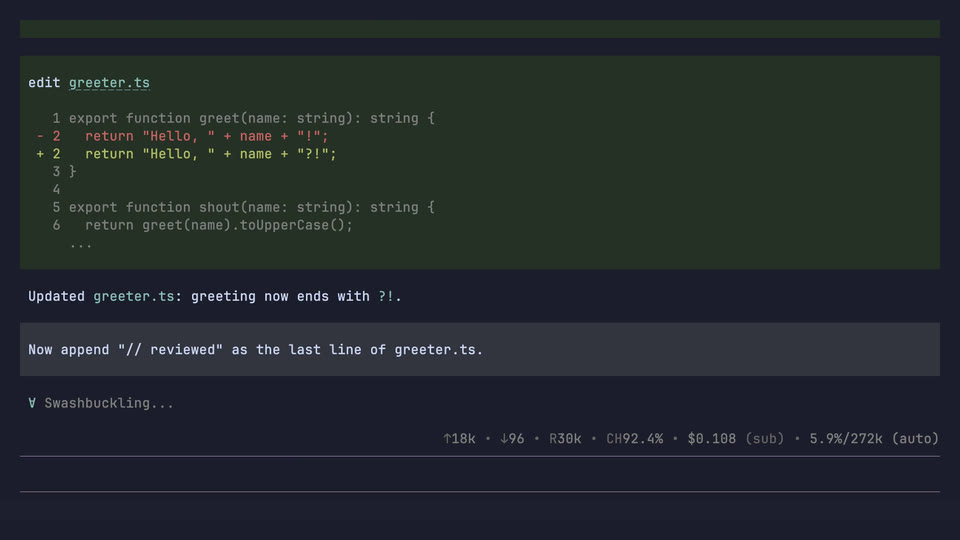Focus the prompt input field at the bottom
Image resolution: width=960 pixels, height=540 pixels.
click(479, 474)
